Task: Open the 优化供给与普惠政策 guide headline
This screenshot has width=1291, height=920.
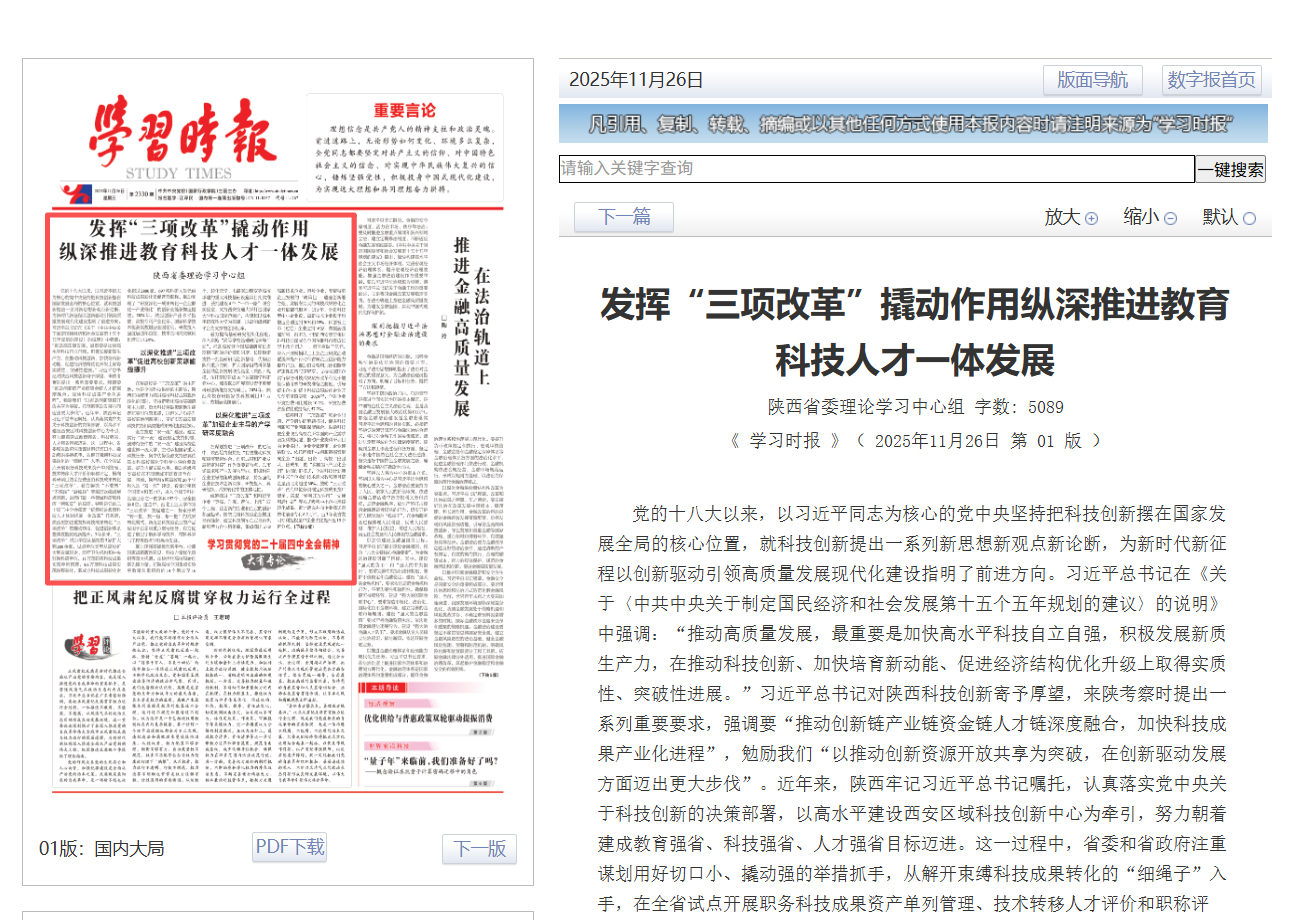Action: pyautogui.click(x=430, y=718)
